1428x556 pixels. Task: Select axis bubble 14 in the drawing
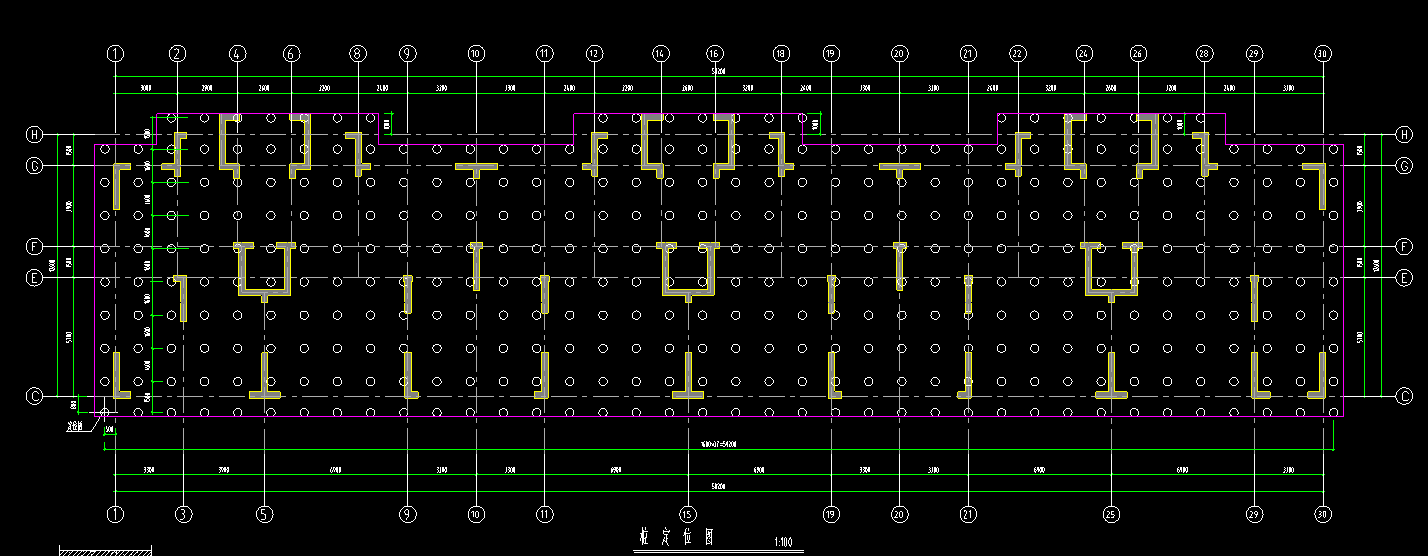[660, 53]
